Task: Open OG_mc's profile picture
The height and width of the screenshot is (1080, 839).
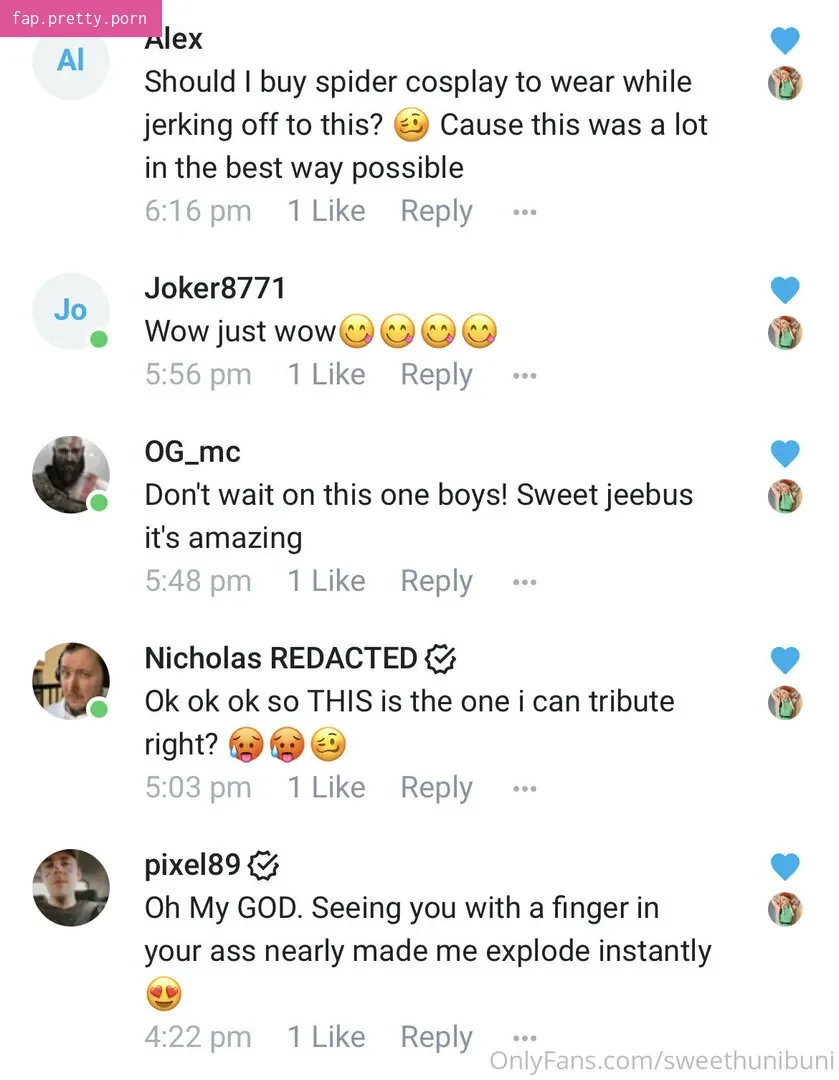Action: (x=71, y=474)
